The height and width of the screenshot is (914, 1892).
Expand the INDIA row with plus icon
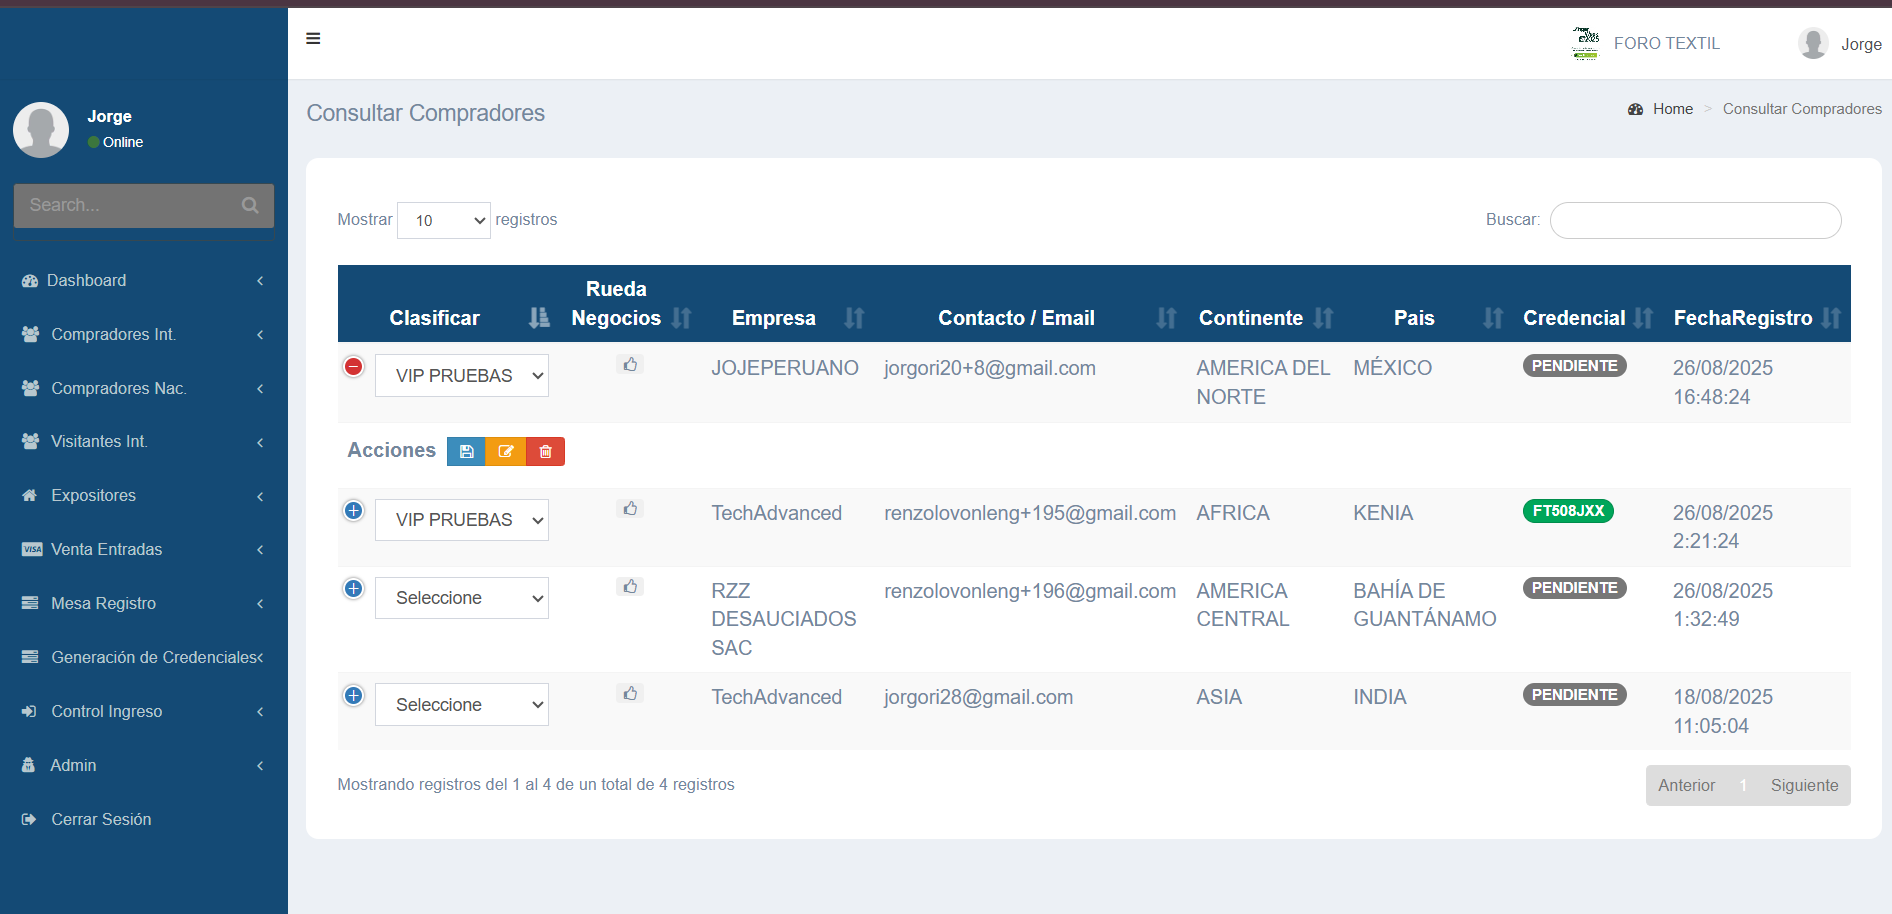pos(354,696)
